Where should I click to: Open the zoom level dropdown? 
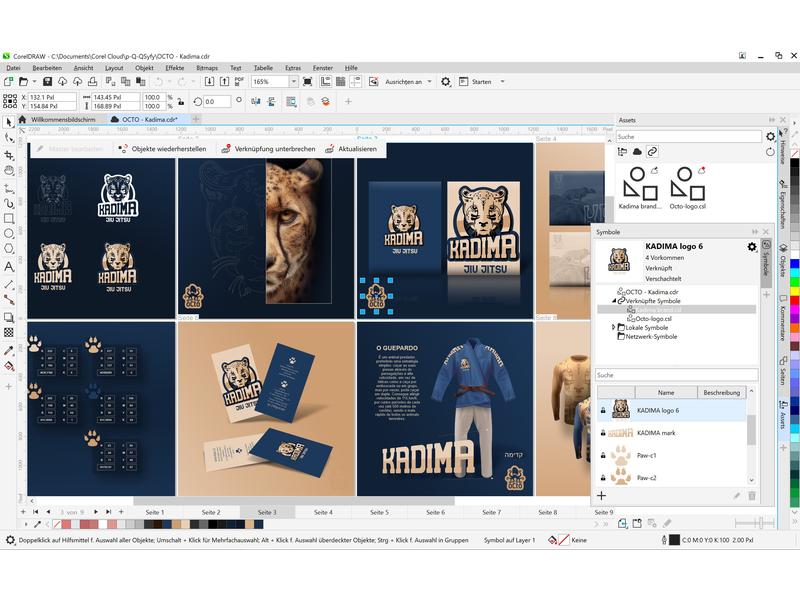coord(293,82)
